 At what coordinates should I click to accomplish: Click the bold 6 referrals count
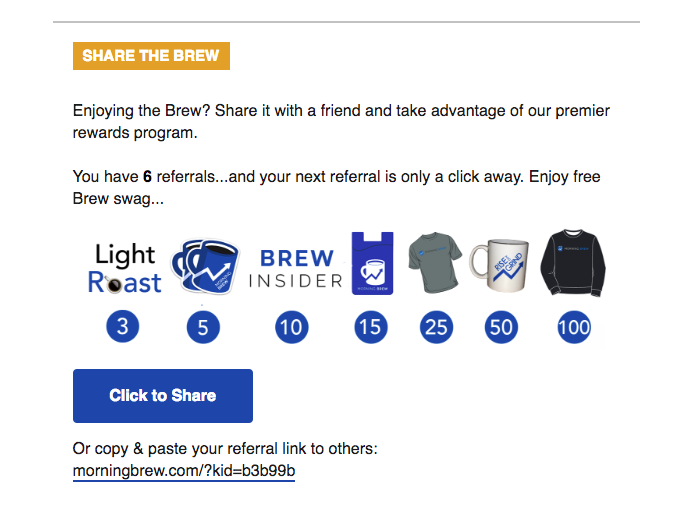click(x=147, y=177)
